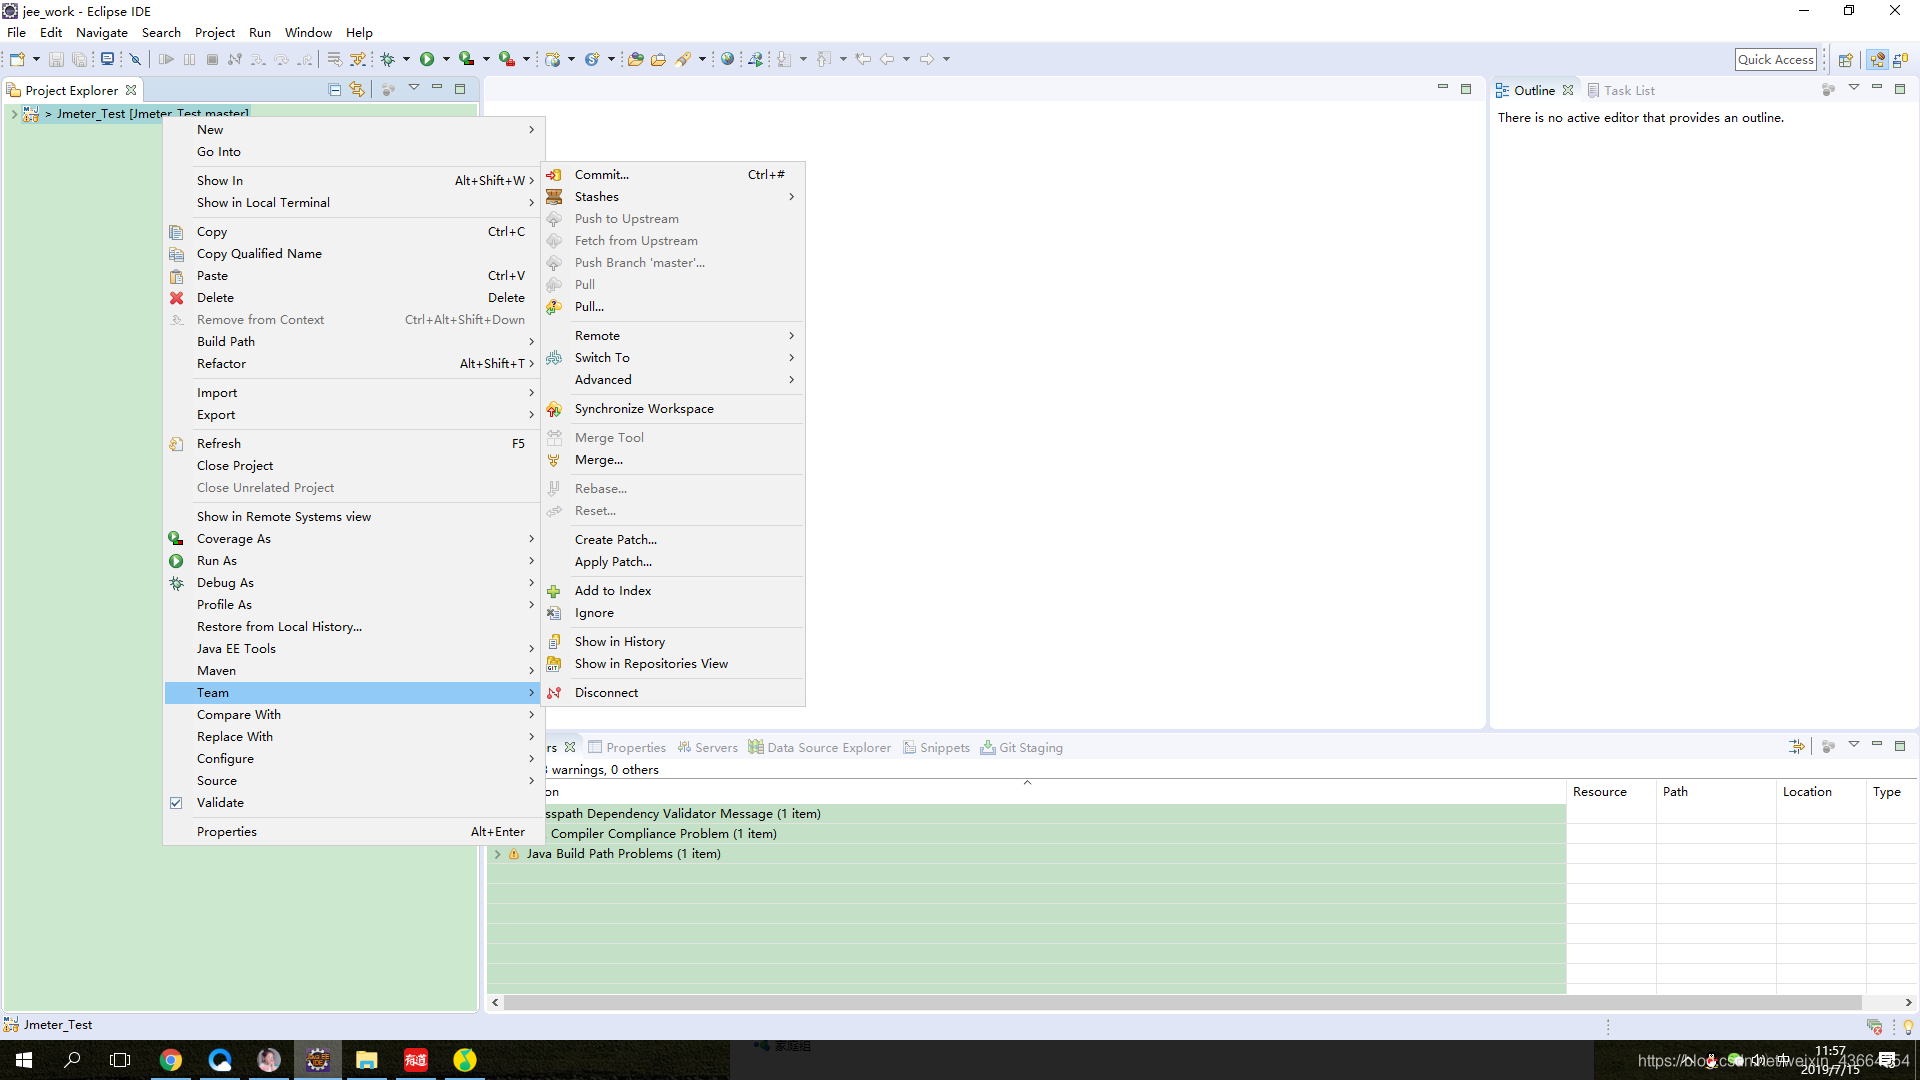
Task: Click the New file wizard toolbar icon
Action: (x=17, y=59)
